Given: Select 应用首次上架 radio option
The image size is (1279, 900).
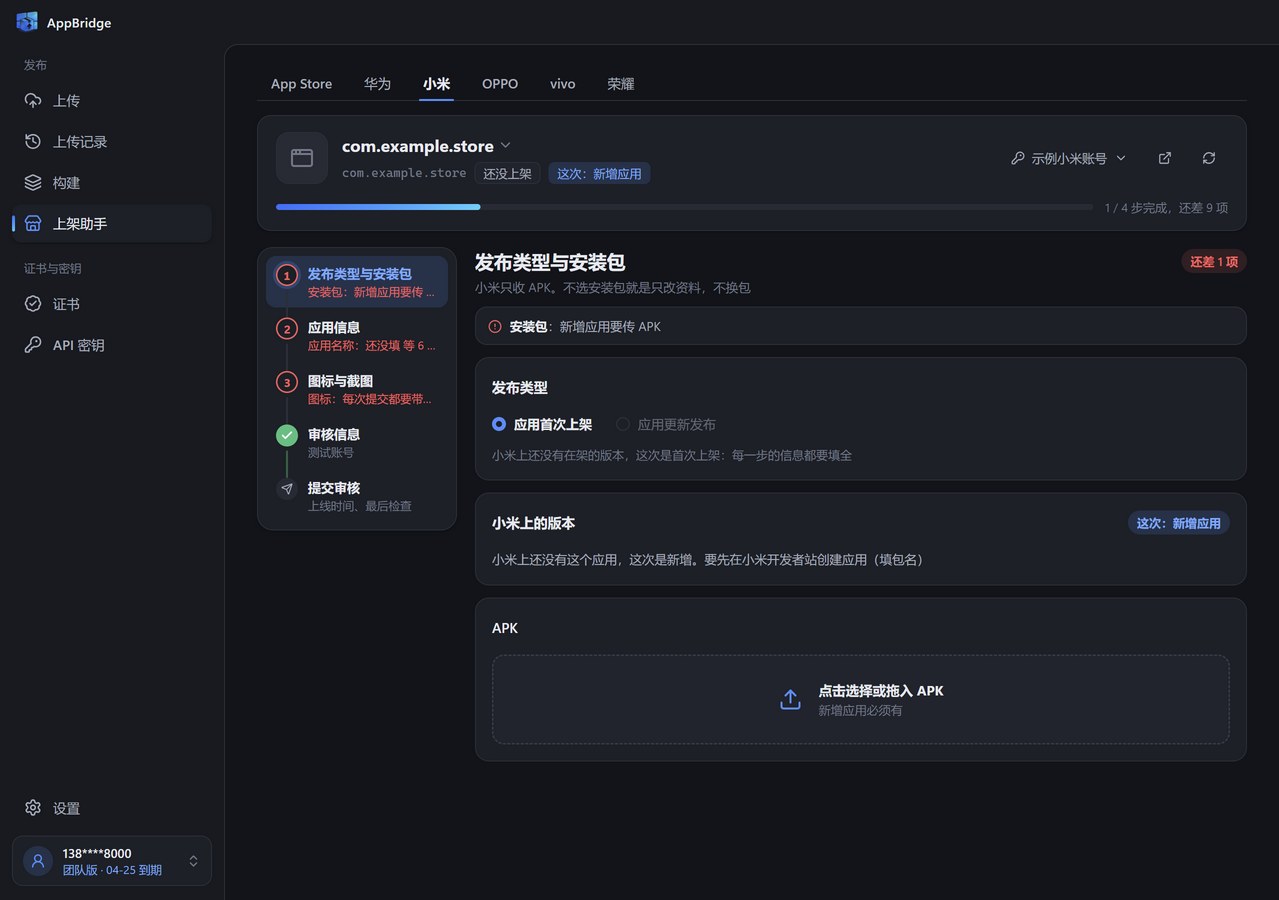Looking at the screenshot, I should (542, 424).
